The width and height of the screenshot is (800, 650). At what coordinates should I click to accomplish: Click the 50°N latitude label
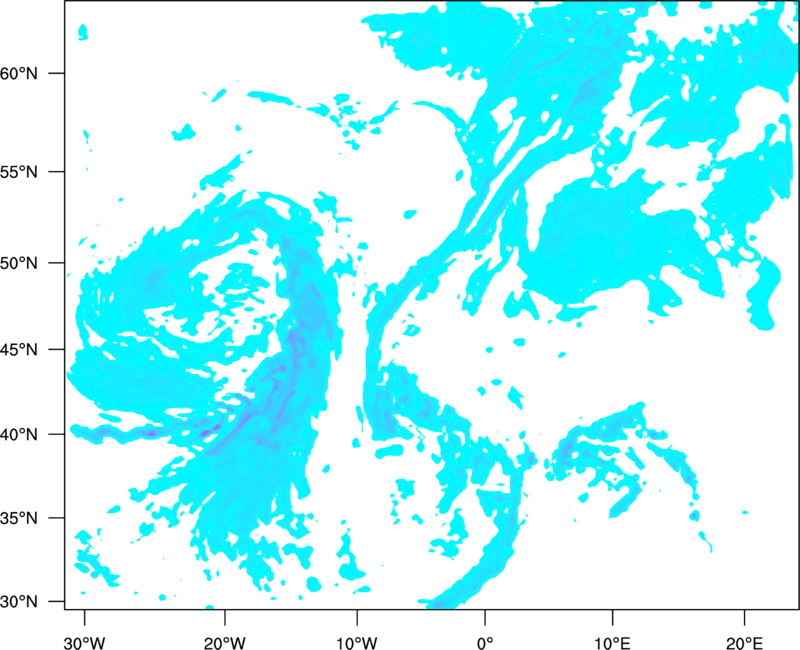coord(19,263)
